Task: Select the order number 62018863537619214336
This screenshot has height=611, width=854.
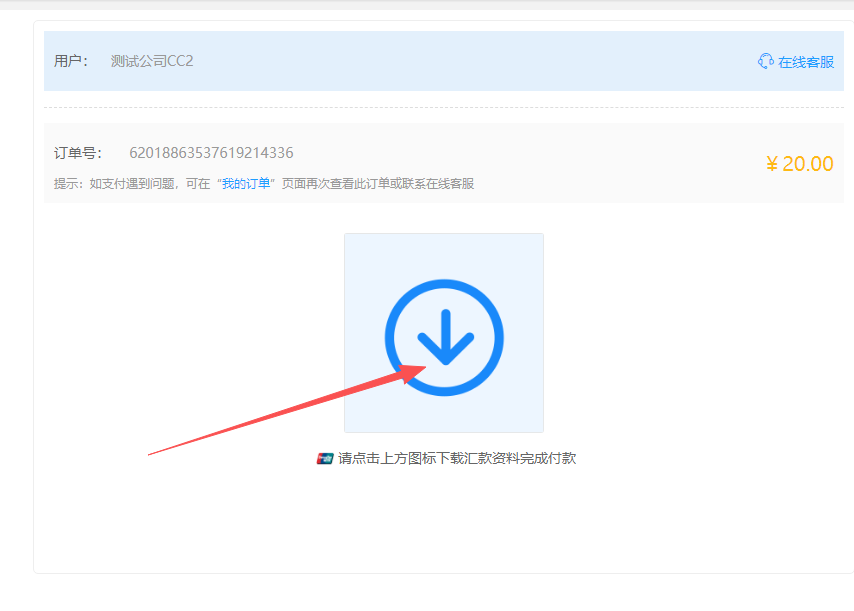Action: [x=211, y=153]
